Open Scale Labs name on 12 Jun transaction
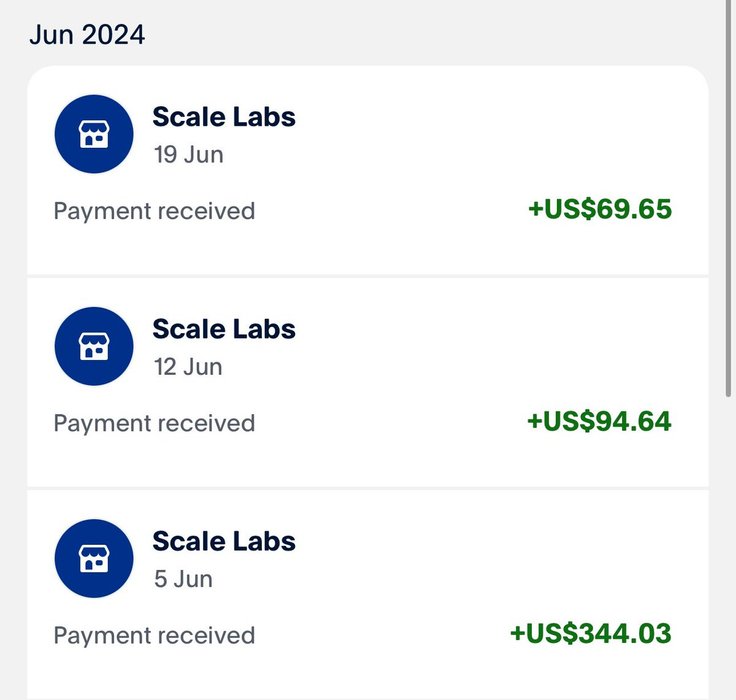736x700 pixels. pos(224,329)
